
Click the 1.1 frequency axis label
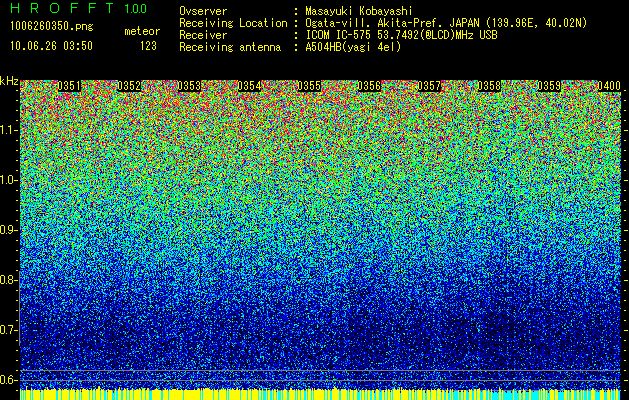8,130
